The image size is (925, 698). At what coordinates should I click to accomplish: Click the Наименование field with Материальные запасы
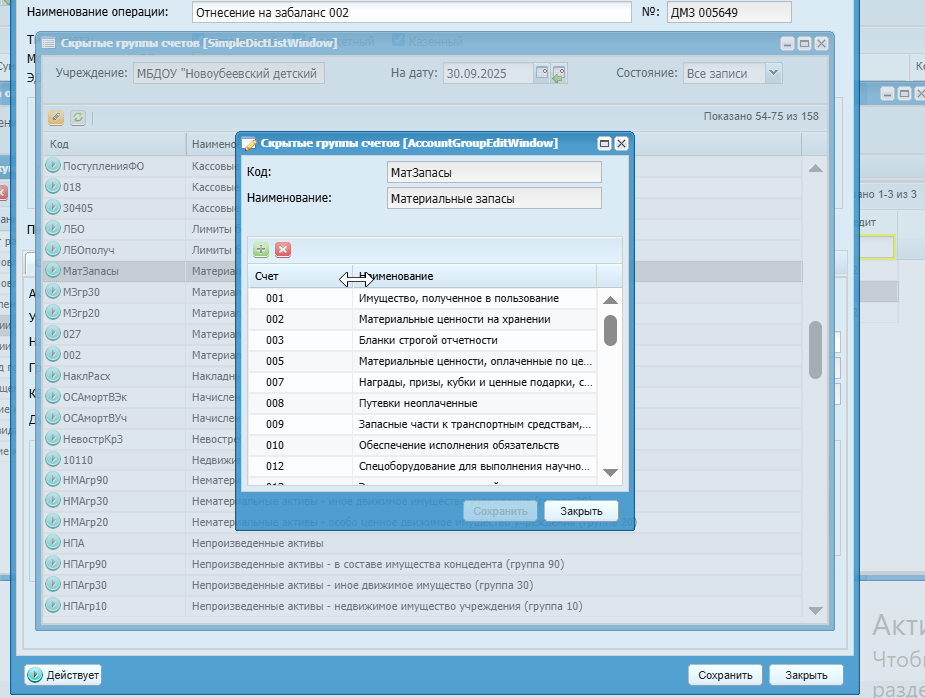point(494,198)
